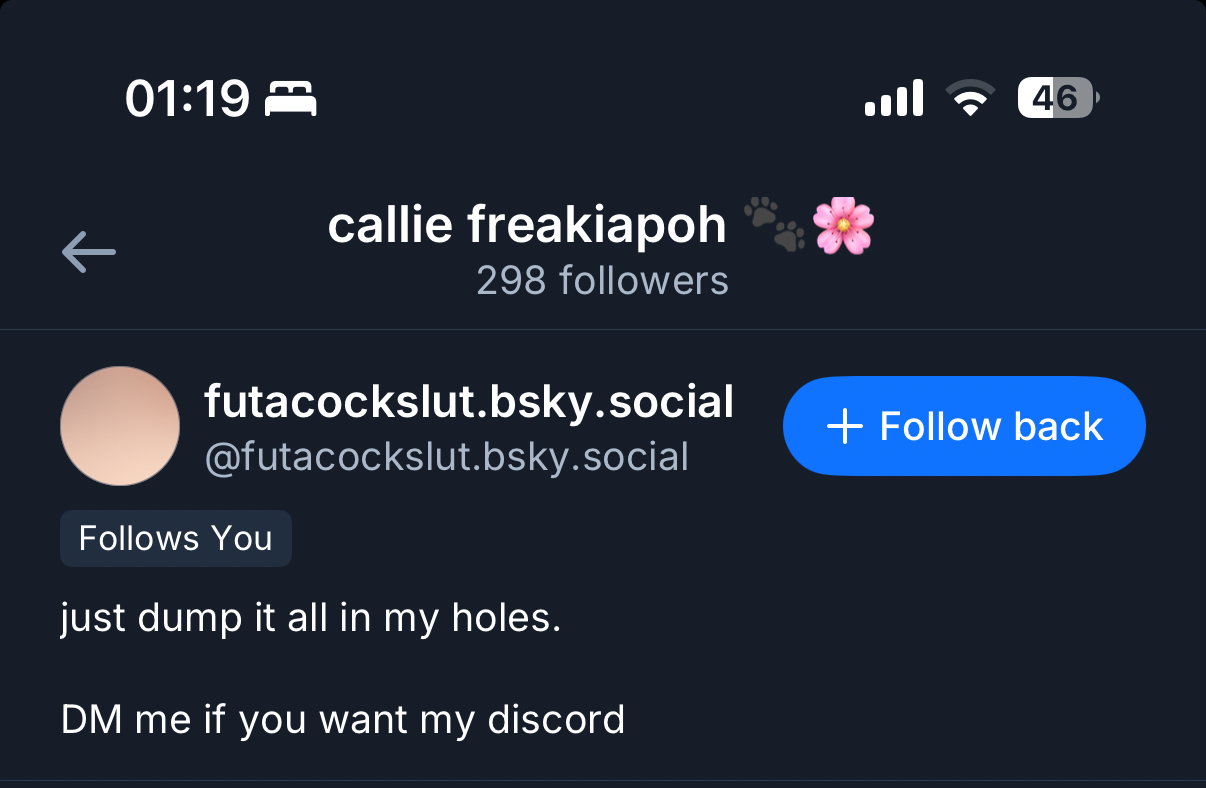
Task: Click the Wi-Fi status icon
Action: coord(969,99)
